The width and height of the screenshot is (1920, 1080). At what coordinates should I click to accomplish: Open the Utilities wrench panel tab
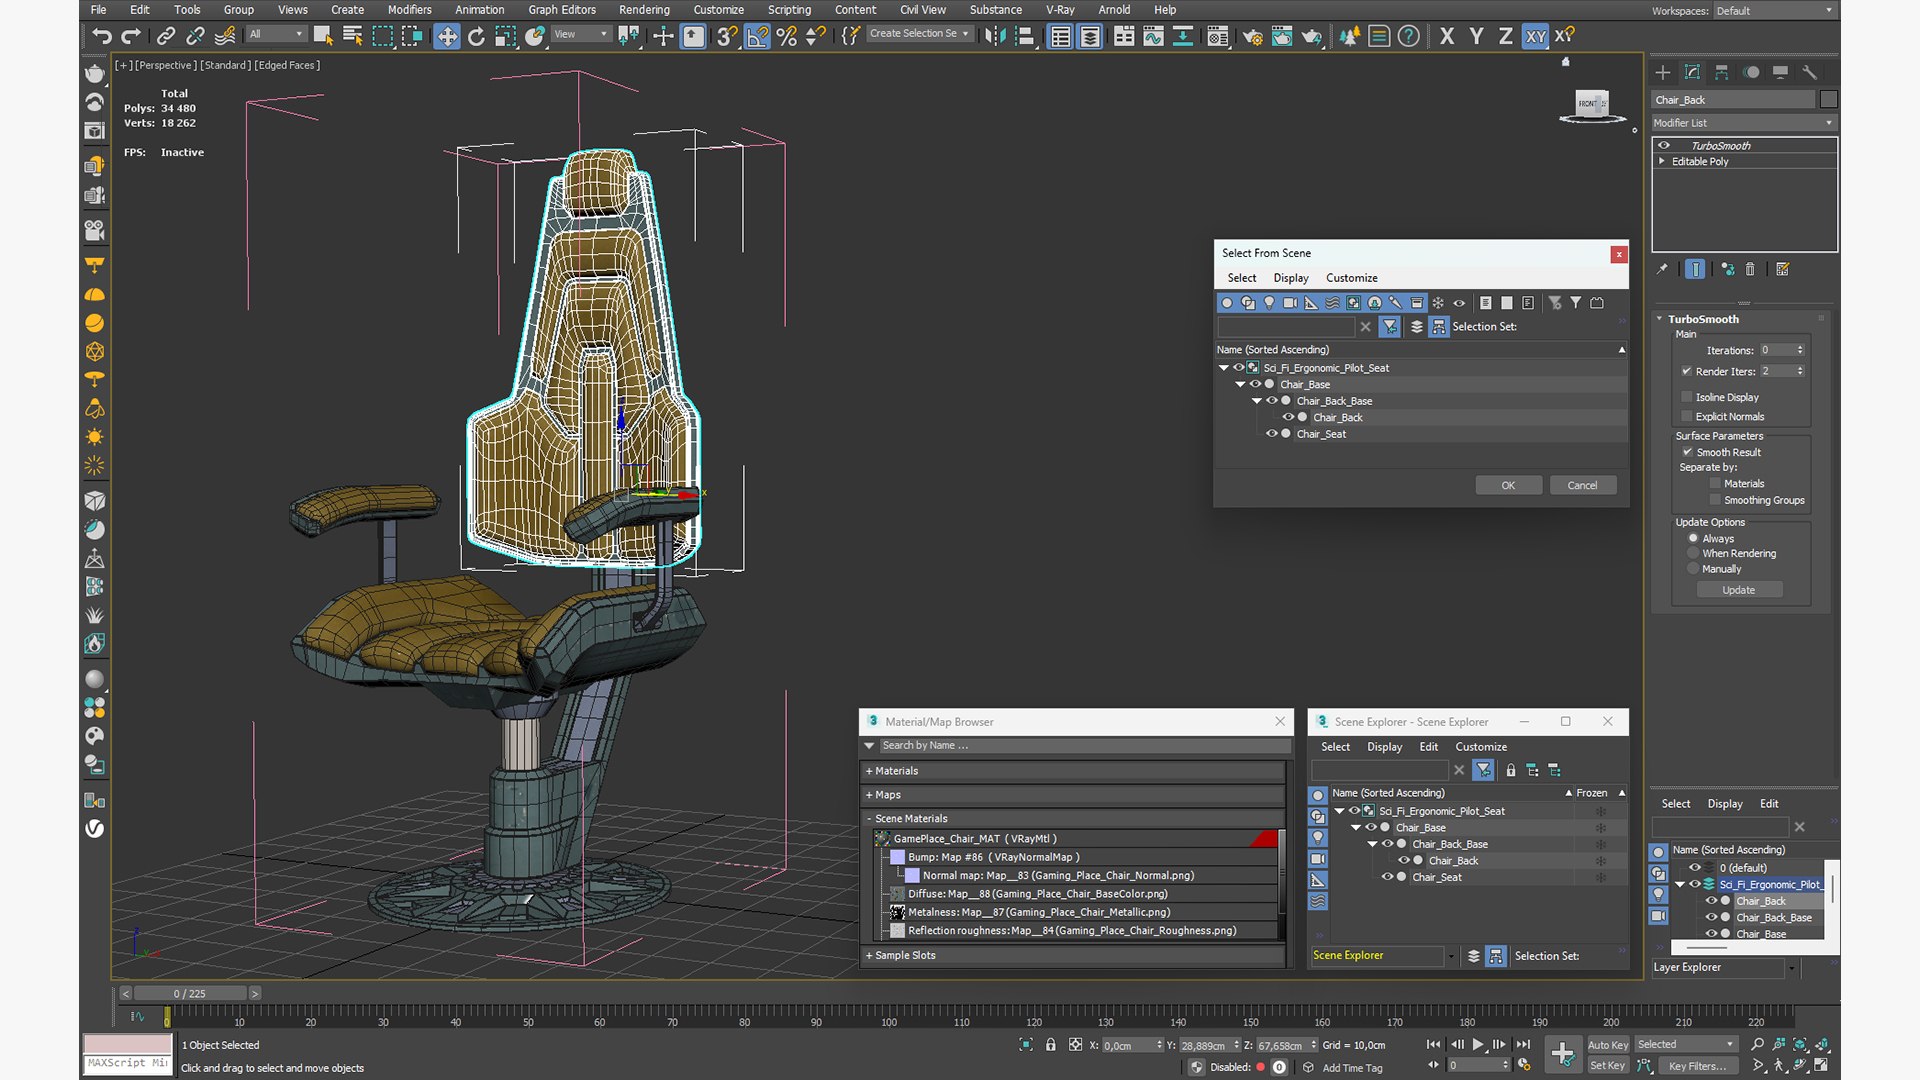coord(1809,72)
